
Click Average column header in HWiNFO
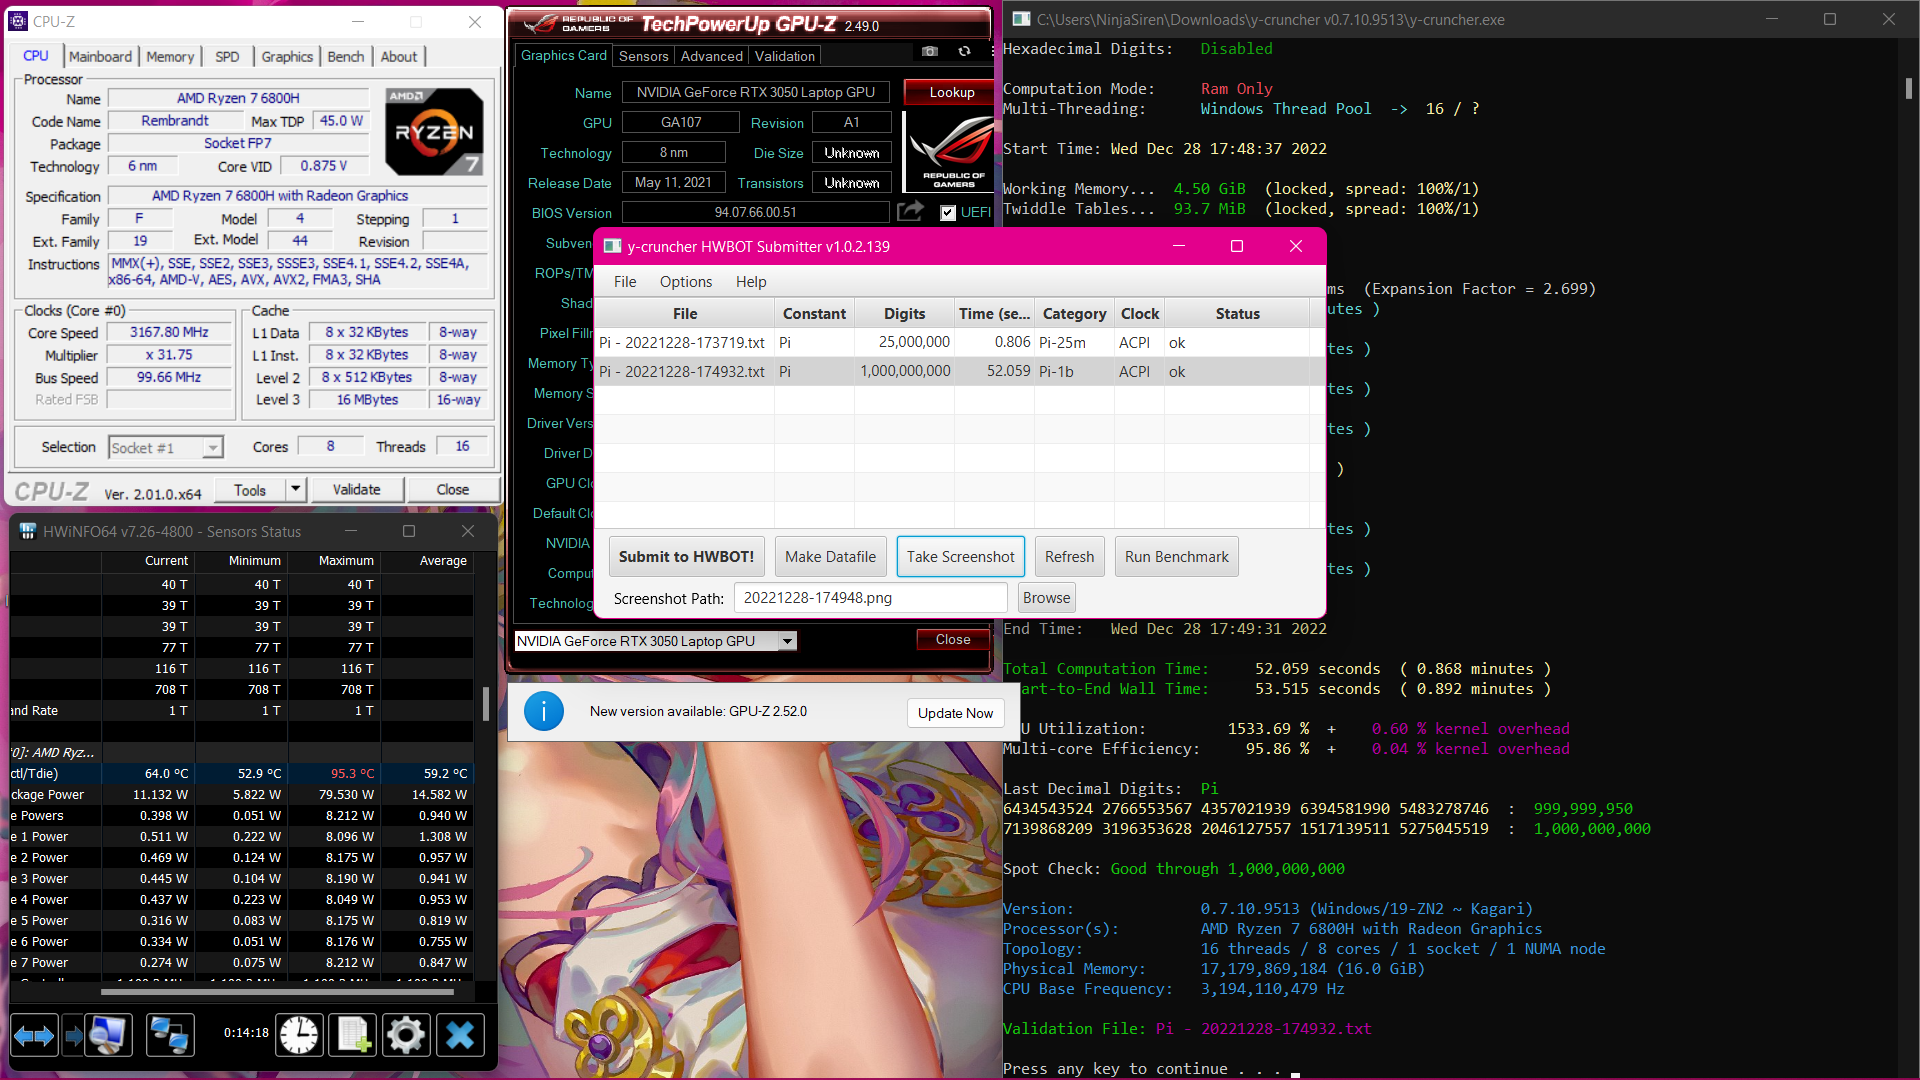click(x=443, y=560)
